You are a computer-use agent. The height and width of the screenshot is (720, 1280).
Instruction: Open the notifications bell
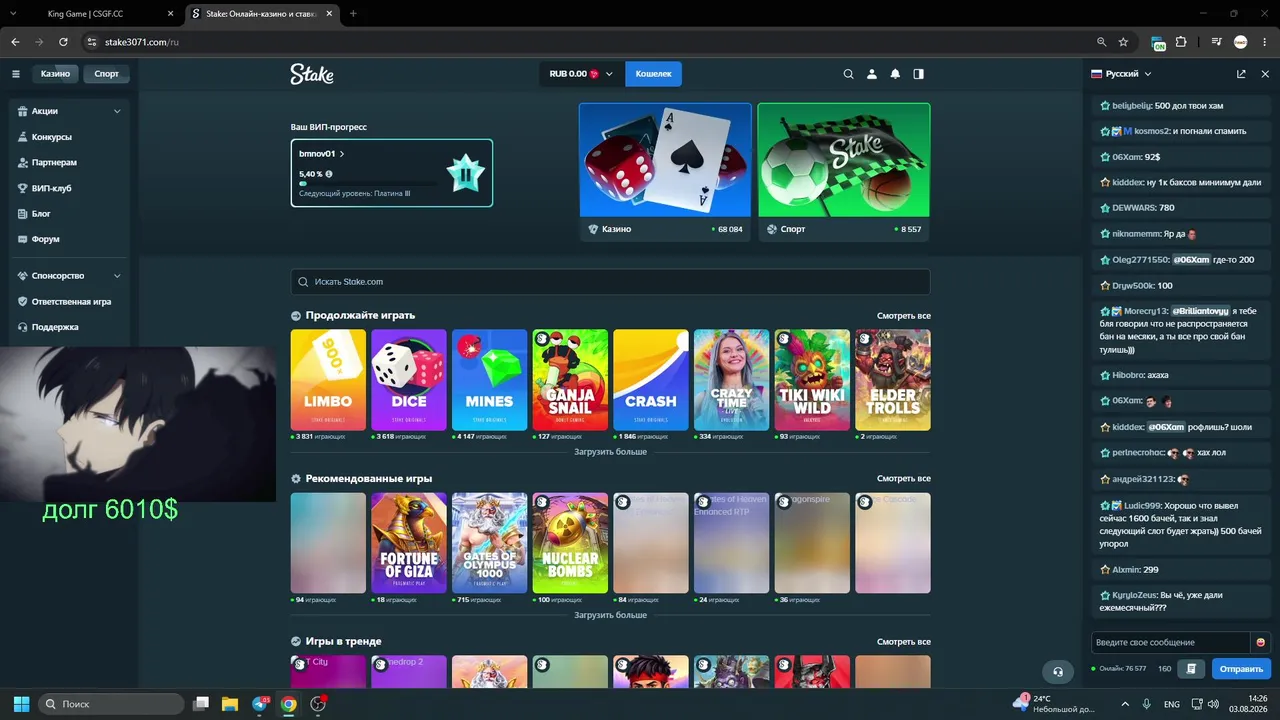895,74
